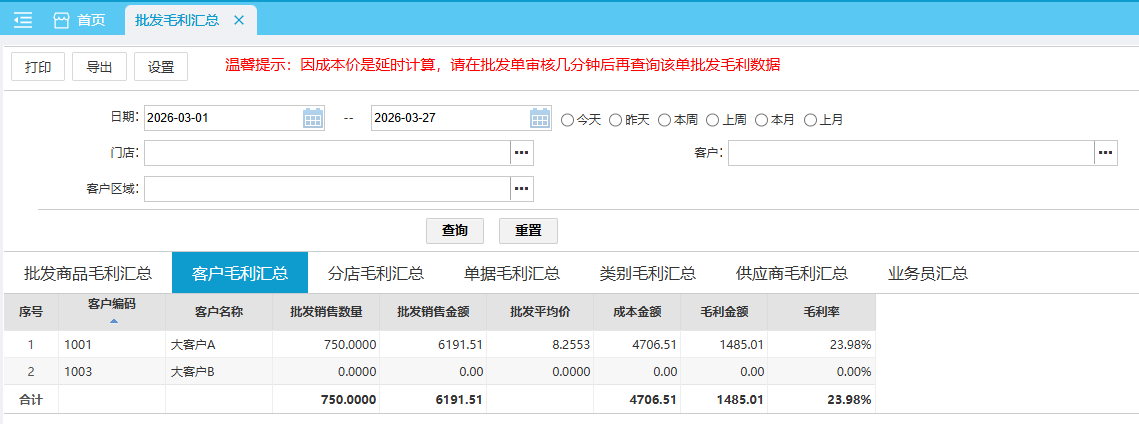
Task: Pick the 本月 radio option
Action: click(762, 120)
